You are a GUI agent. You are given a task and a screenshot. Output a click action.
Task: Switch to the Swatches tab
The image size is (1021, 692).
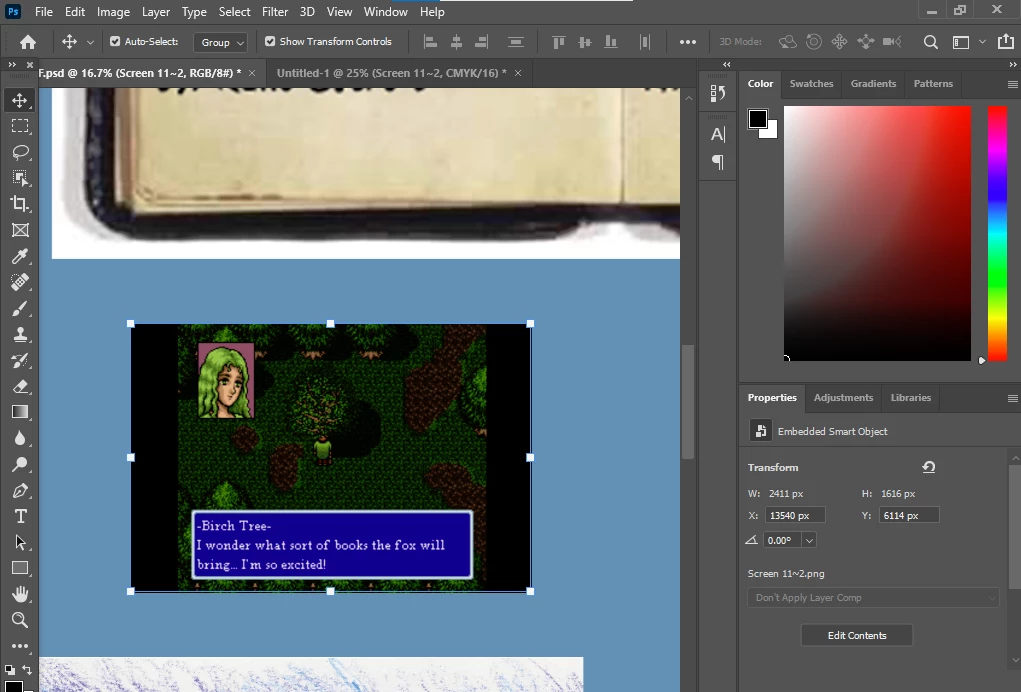pos(811,83)
